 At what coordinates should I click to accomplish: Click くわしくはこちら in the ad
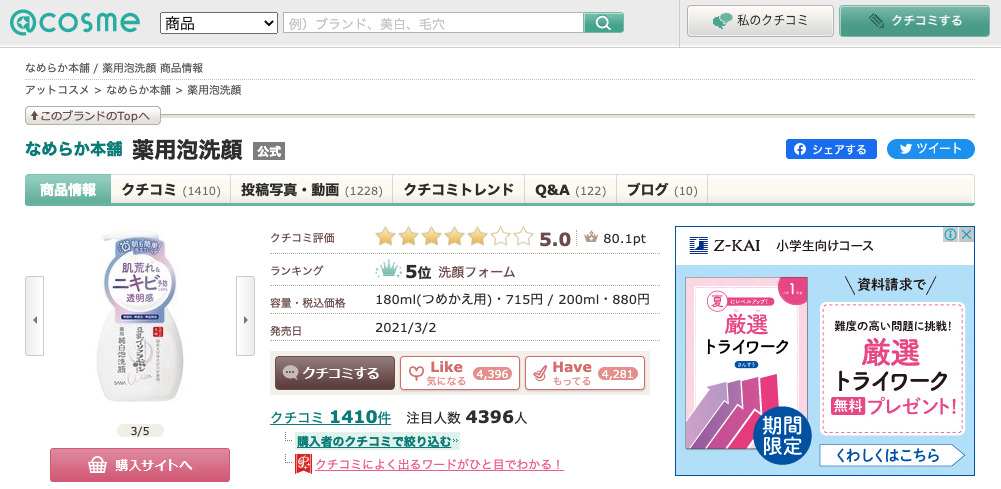click(x=891, y=455)
